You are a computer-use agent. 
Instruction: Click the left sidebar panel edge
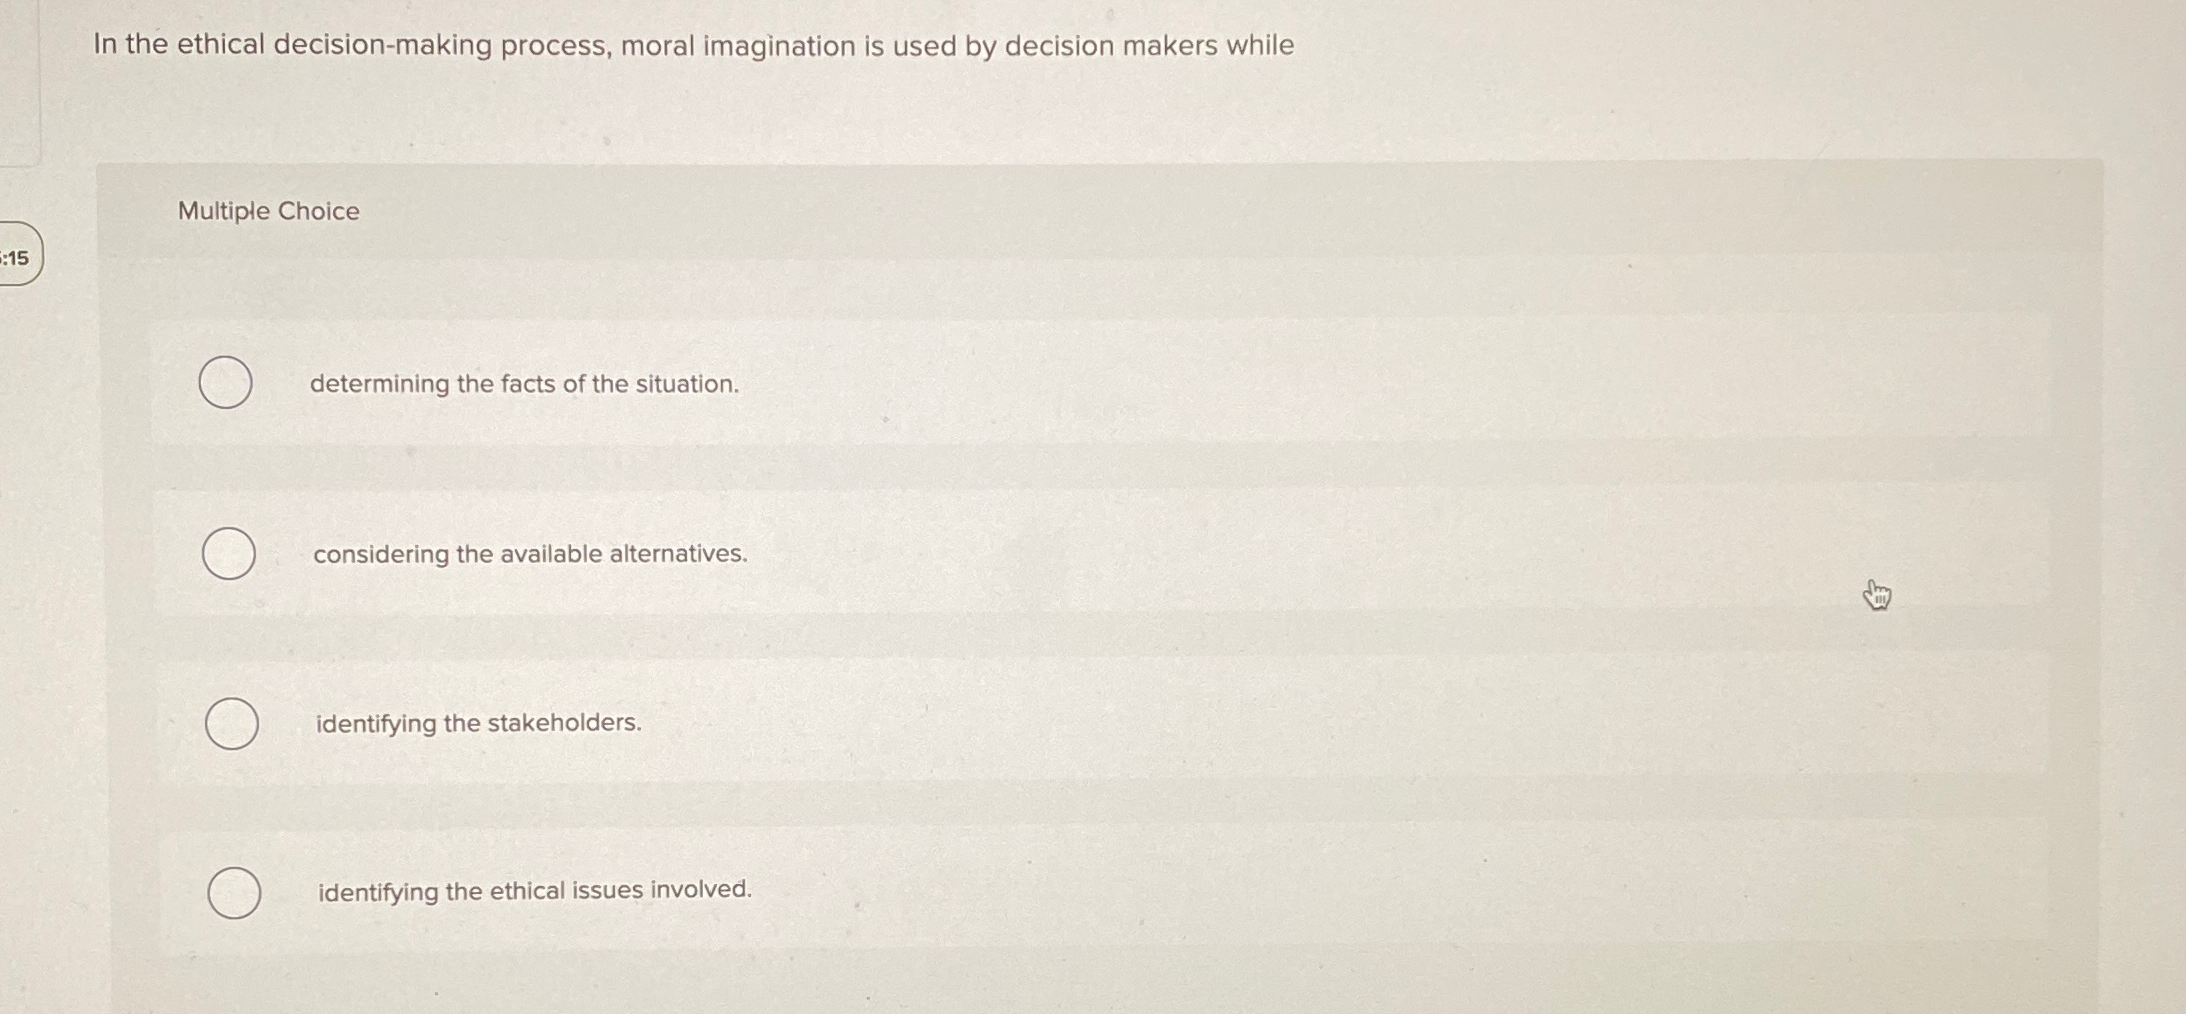pos(17,80)
